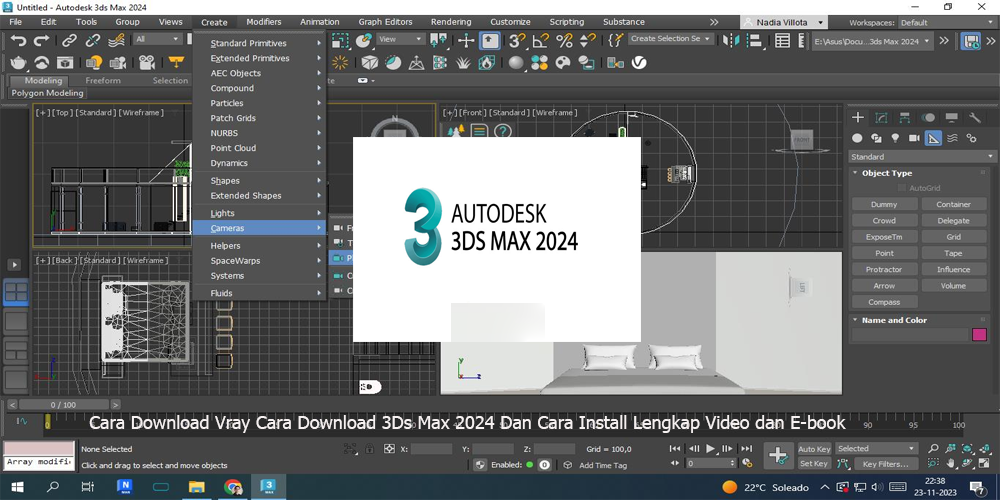Open the Workspaces Default dropdown
Screen dimensions: 1000x500
[947, 22]
